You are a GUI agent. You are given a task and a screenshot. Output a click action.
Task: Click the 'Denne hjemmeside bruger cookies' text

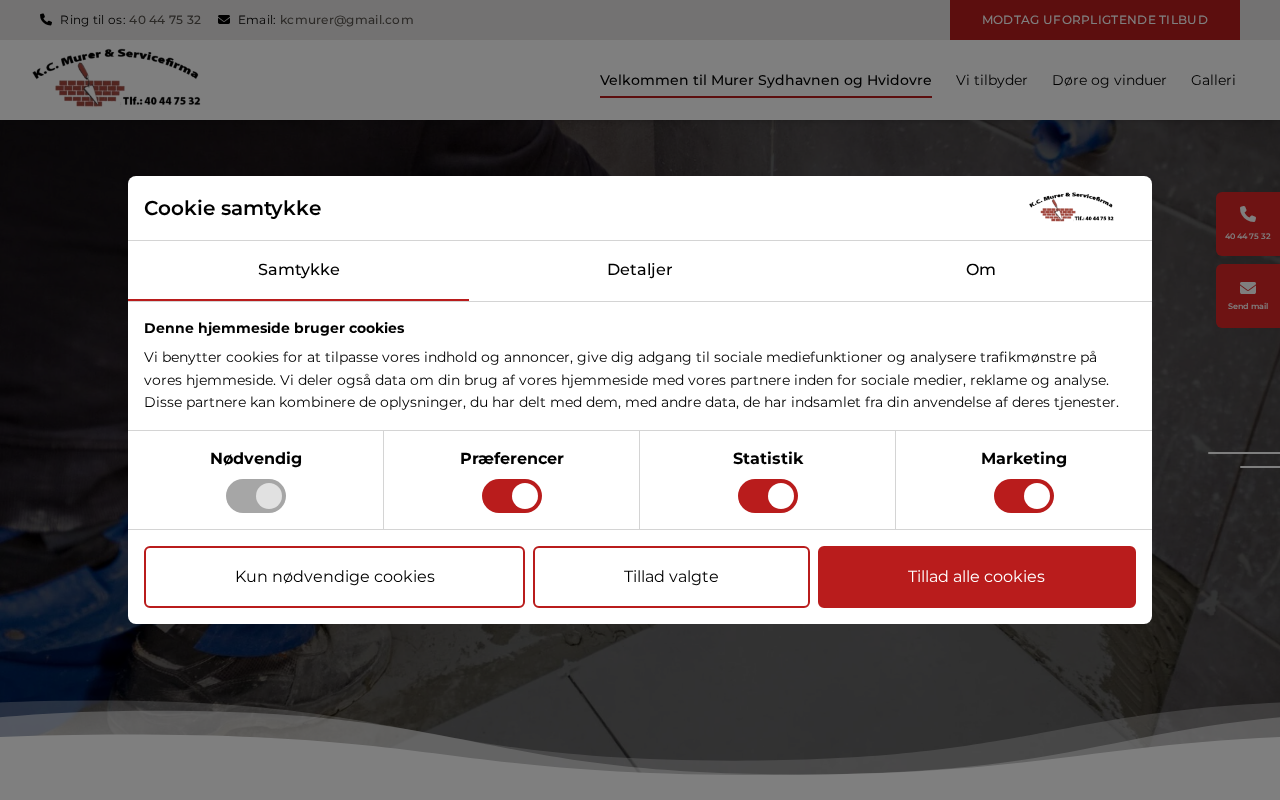click(274, 328)
